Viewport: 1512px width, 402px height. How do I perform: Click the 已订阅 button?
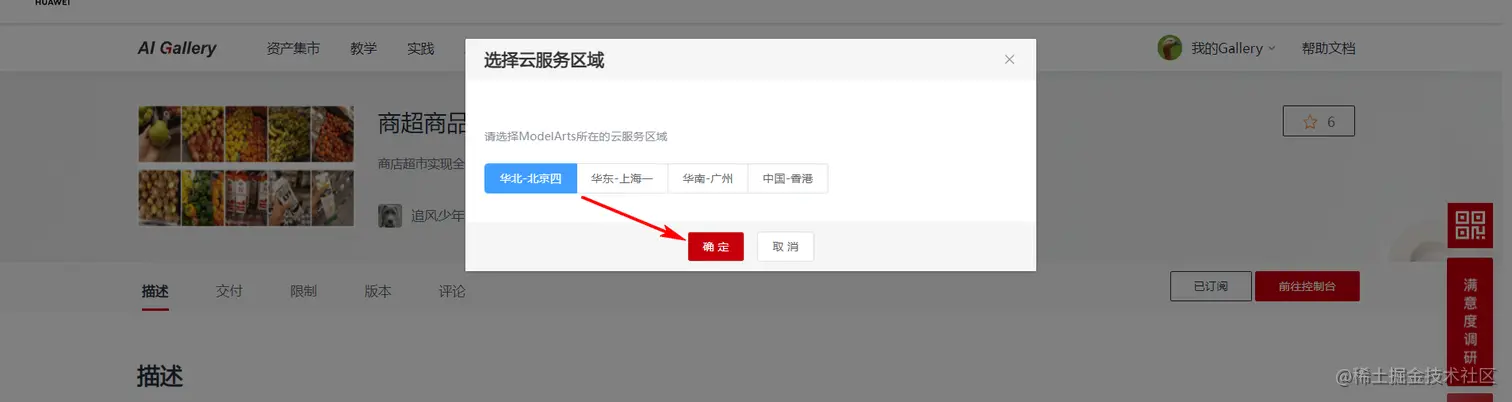1210,286
